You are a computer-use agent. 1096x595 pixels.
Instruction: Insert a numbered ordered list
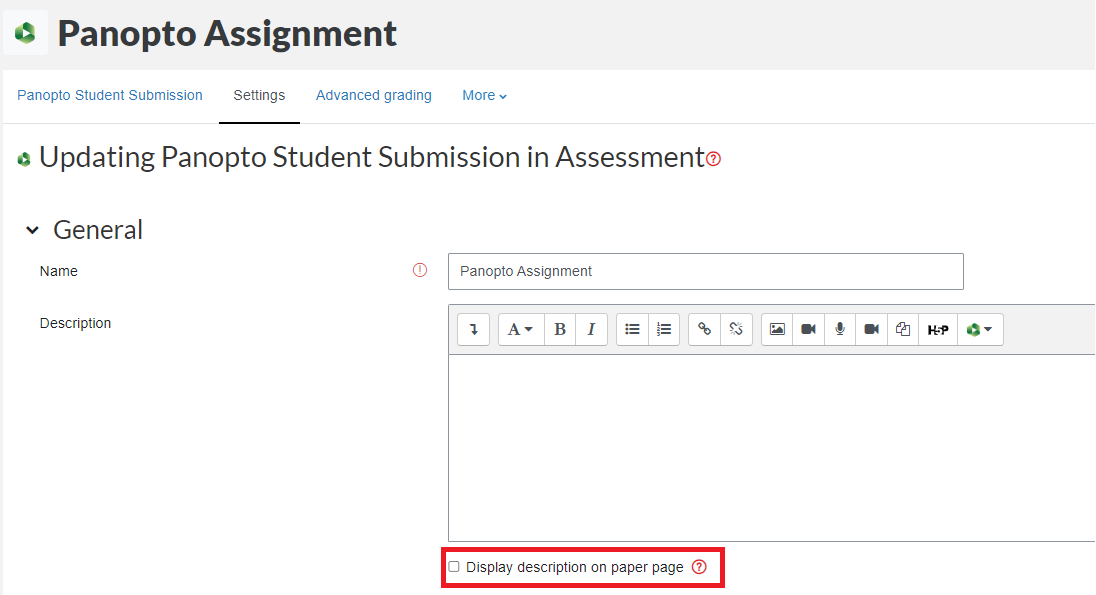coord(664,329)
